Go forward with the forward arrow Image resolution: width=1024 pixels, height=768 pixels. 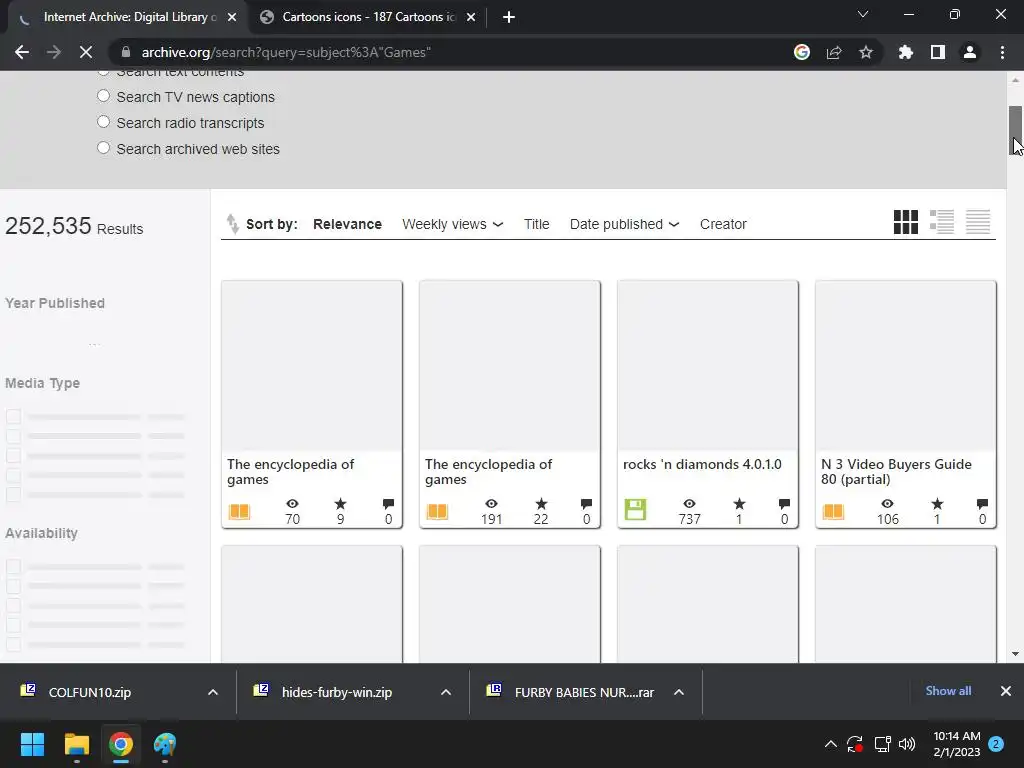click(x=54, y=52)
